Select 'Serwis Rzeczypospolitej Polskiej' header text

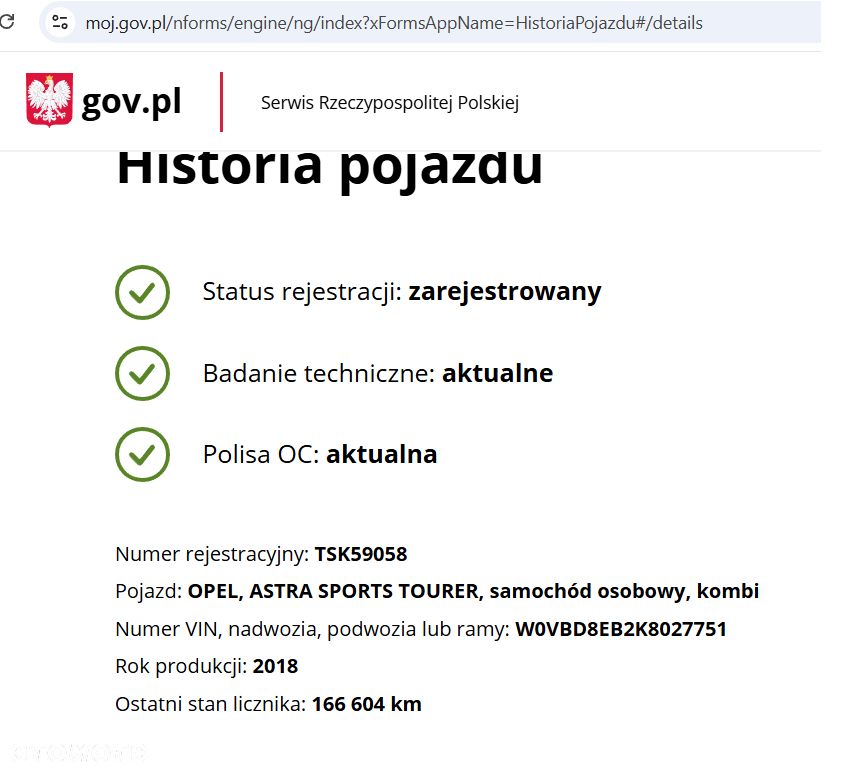coord(390,103)
